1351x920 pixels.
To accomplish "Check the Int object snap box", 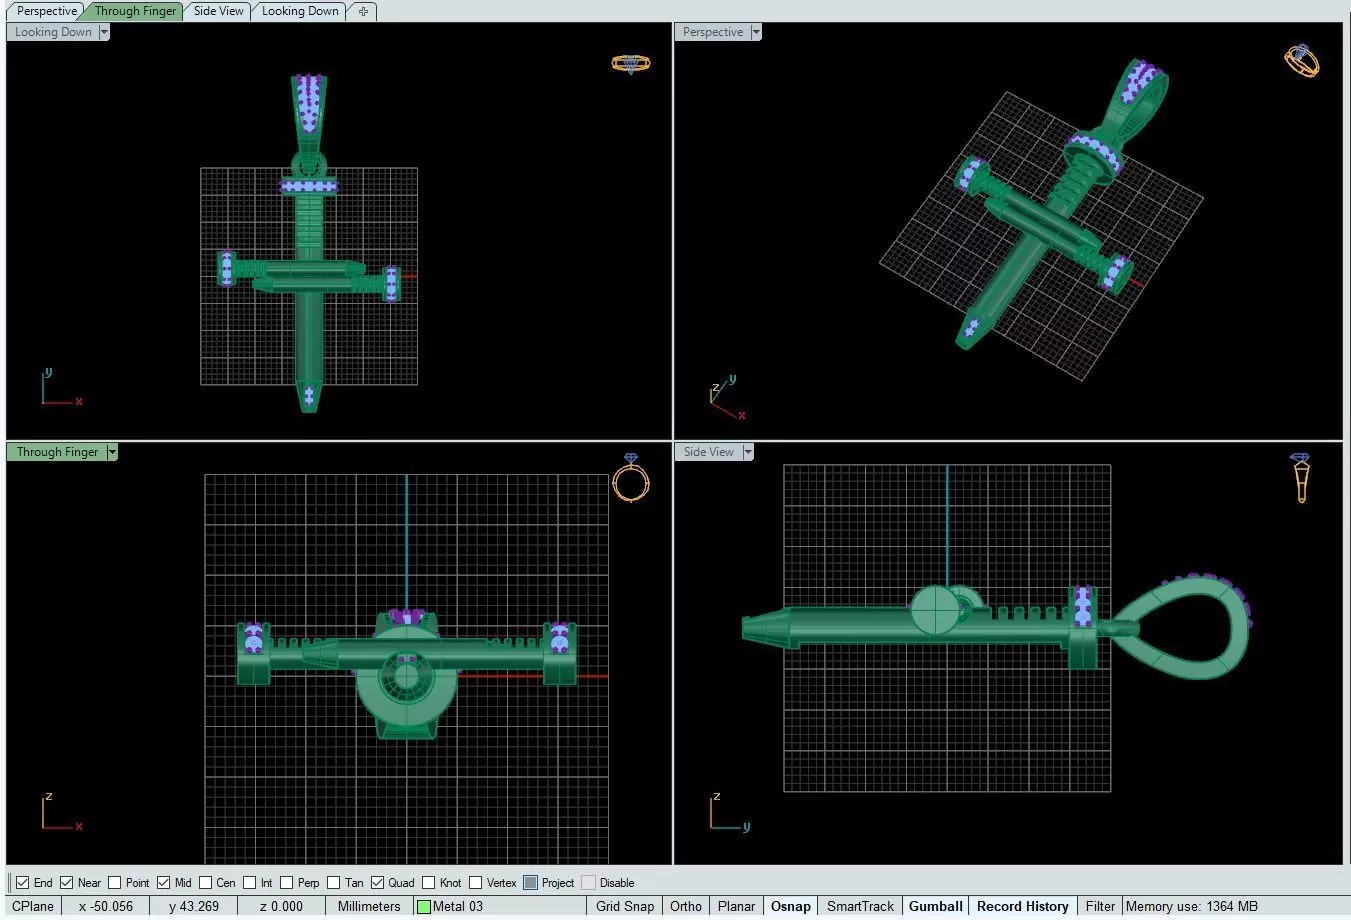I will tap(250, 882).
